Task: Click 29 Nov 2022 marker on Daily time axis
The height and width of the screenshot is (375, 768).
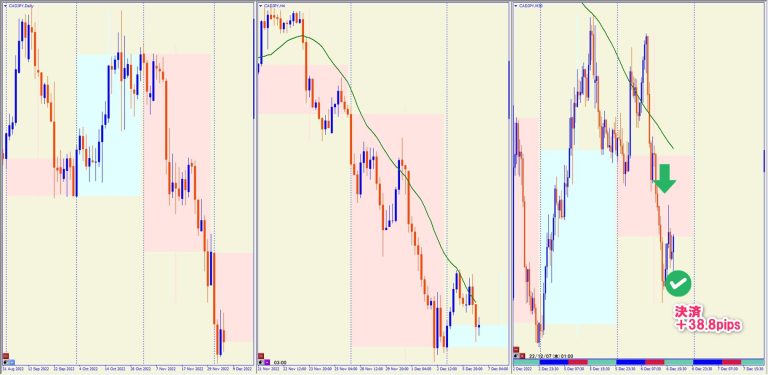Action: 217,369
